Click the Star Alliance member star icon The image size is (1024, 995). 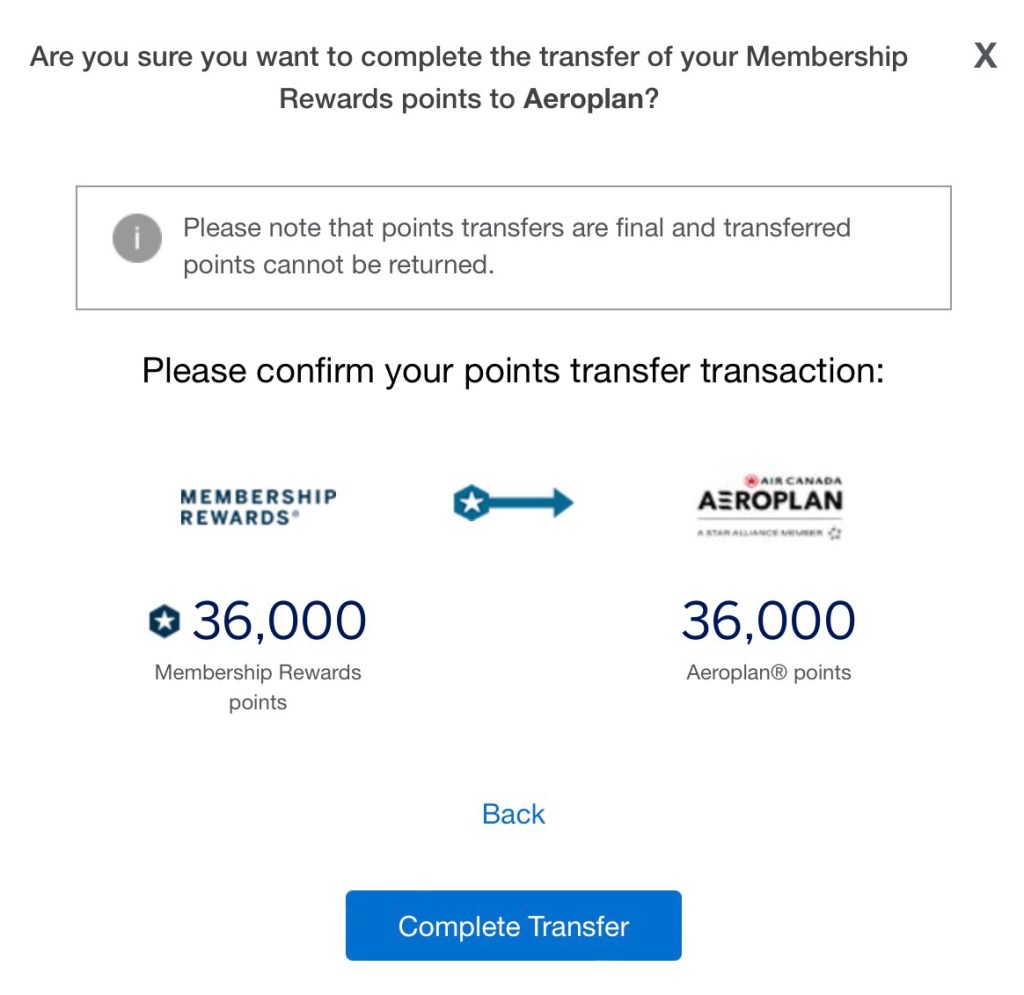pyautogui.click(x=835, y=534)
